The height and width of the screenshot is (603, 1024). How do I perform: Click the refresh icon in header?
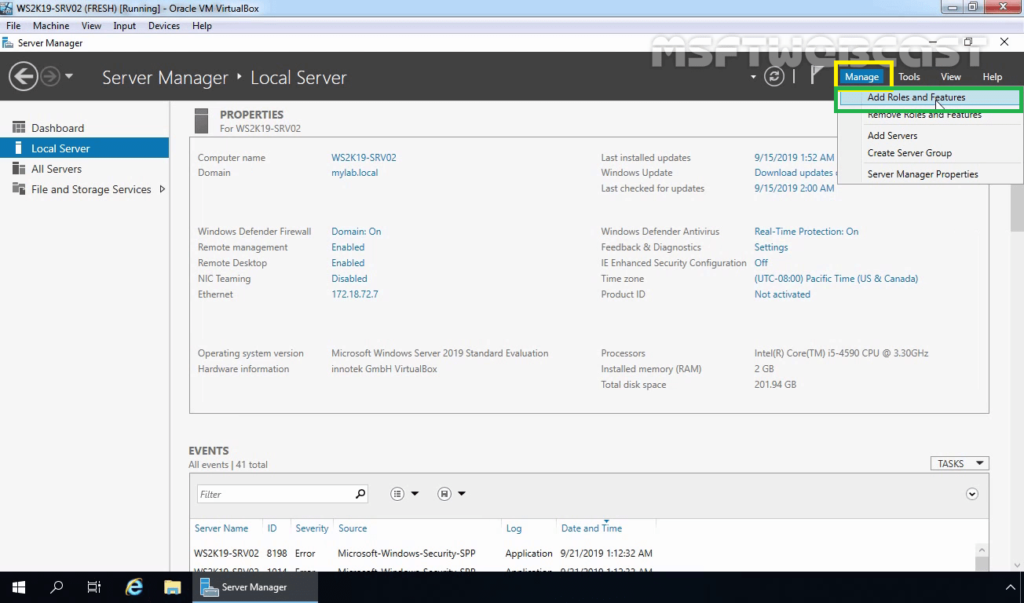(774, 76)
